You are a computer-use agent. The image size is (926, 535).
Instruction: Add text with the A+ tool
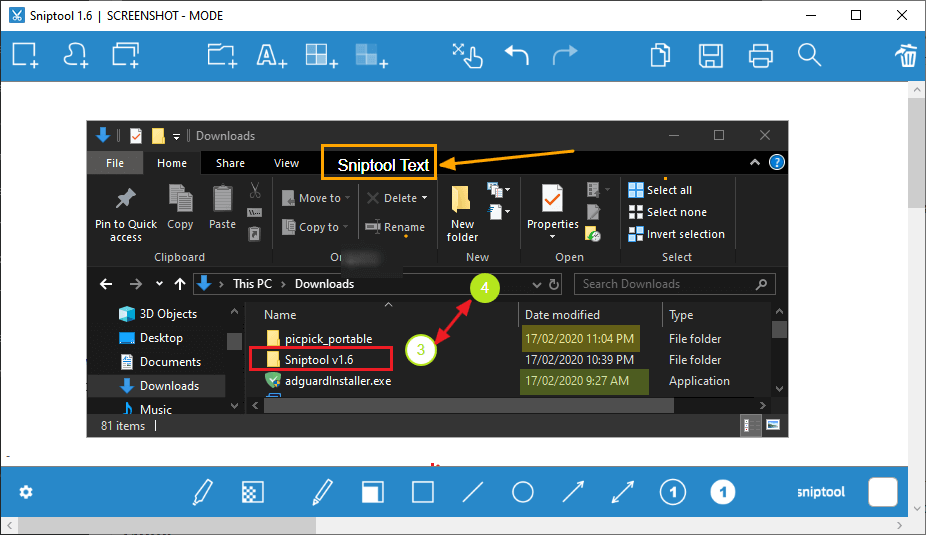(x=272, y=56)
